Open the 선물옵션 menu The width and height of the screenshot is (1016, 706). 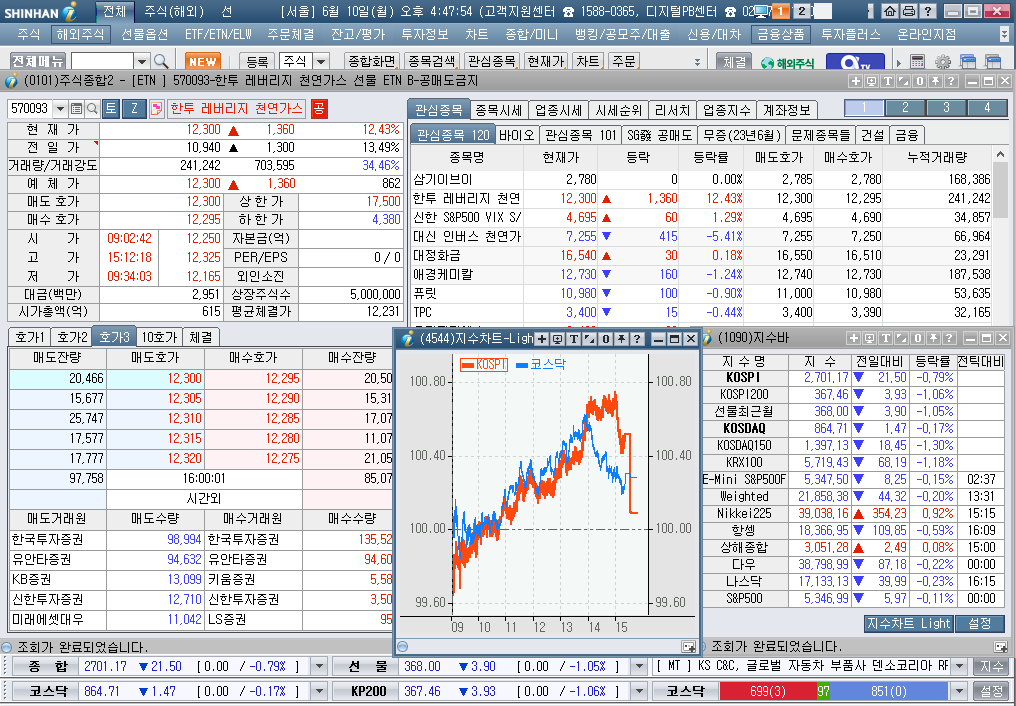[x=144, y=34]
